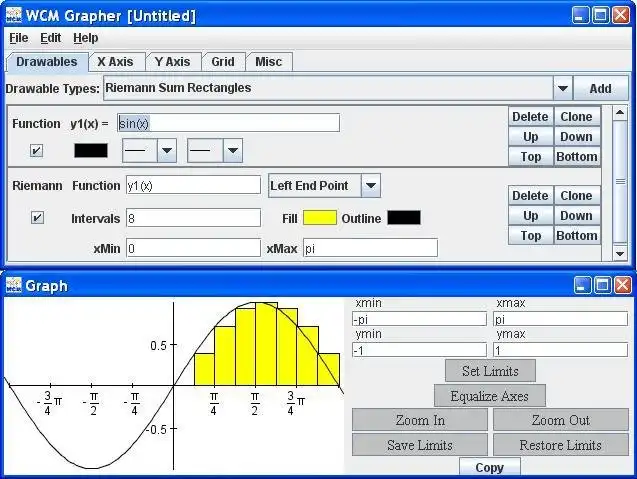Open the second line style dropdown
The image size is (637, 479).
click(215, 150)
